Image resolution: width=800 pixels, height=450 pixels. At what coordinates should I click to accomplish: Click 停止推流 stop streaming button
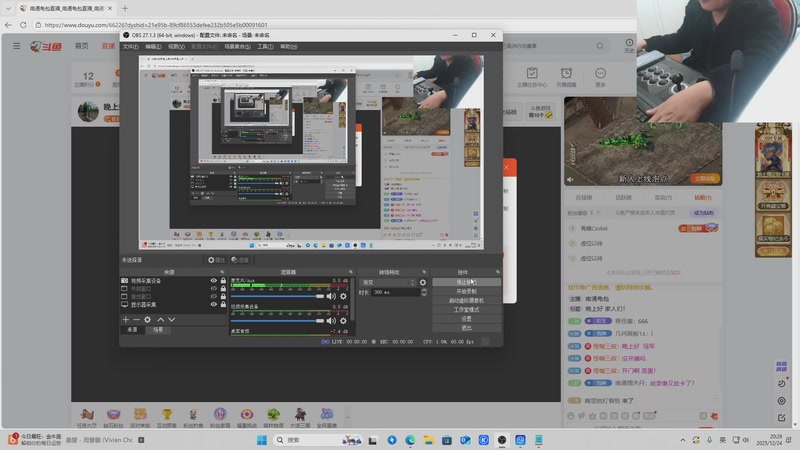point(466,282)
